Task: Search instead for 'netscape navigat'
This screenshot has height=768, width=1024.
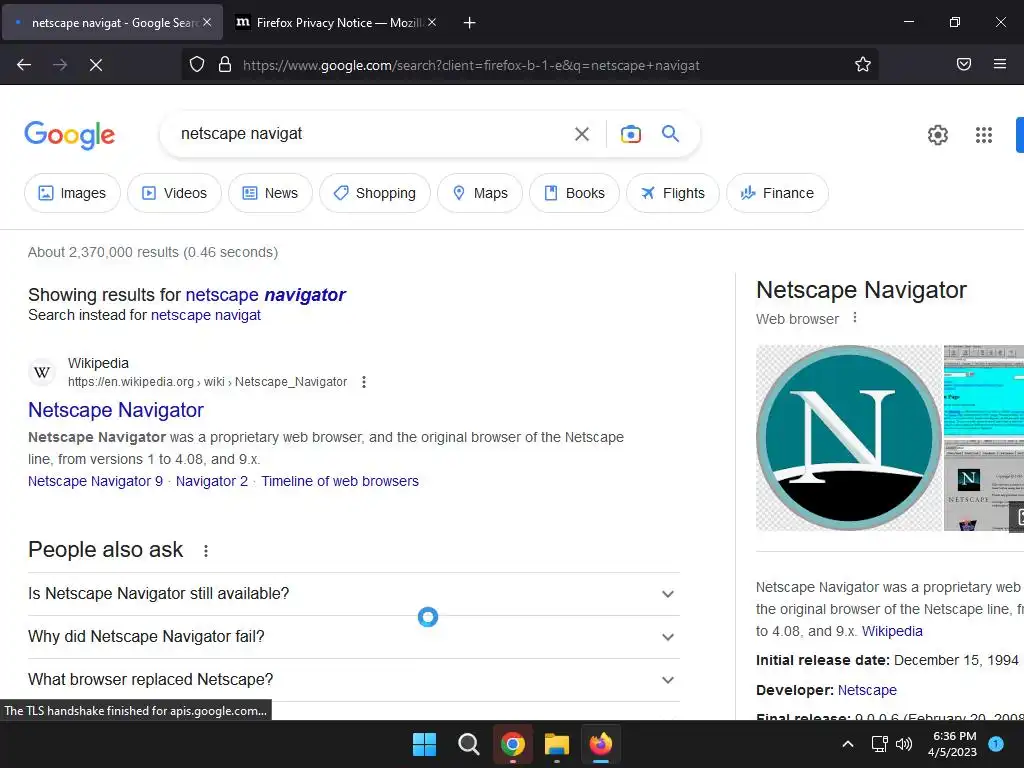Action: click(206, 315)
